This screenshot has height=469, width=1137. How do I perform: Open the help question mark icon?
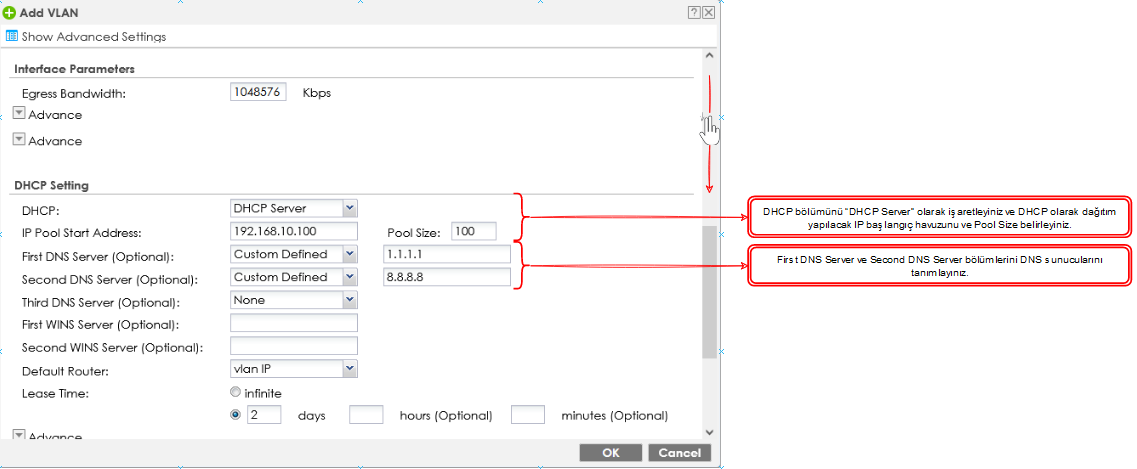tap(694, 12)
